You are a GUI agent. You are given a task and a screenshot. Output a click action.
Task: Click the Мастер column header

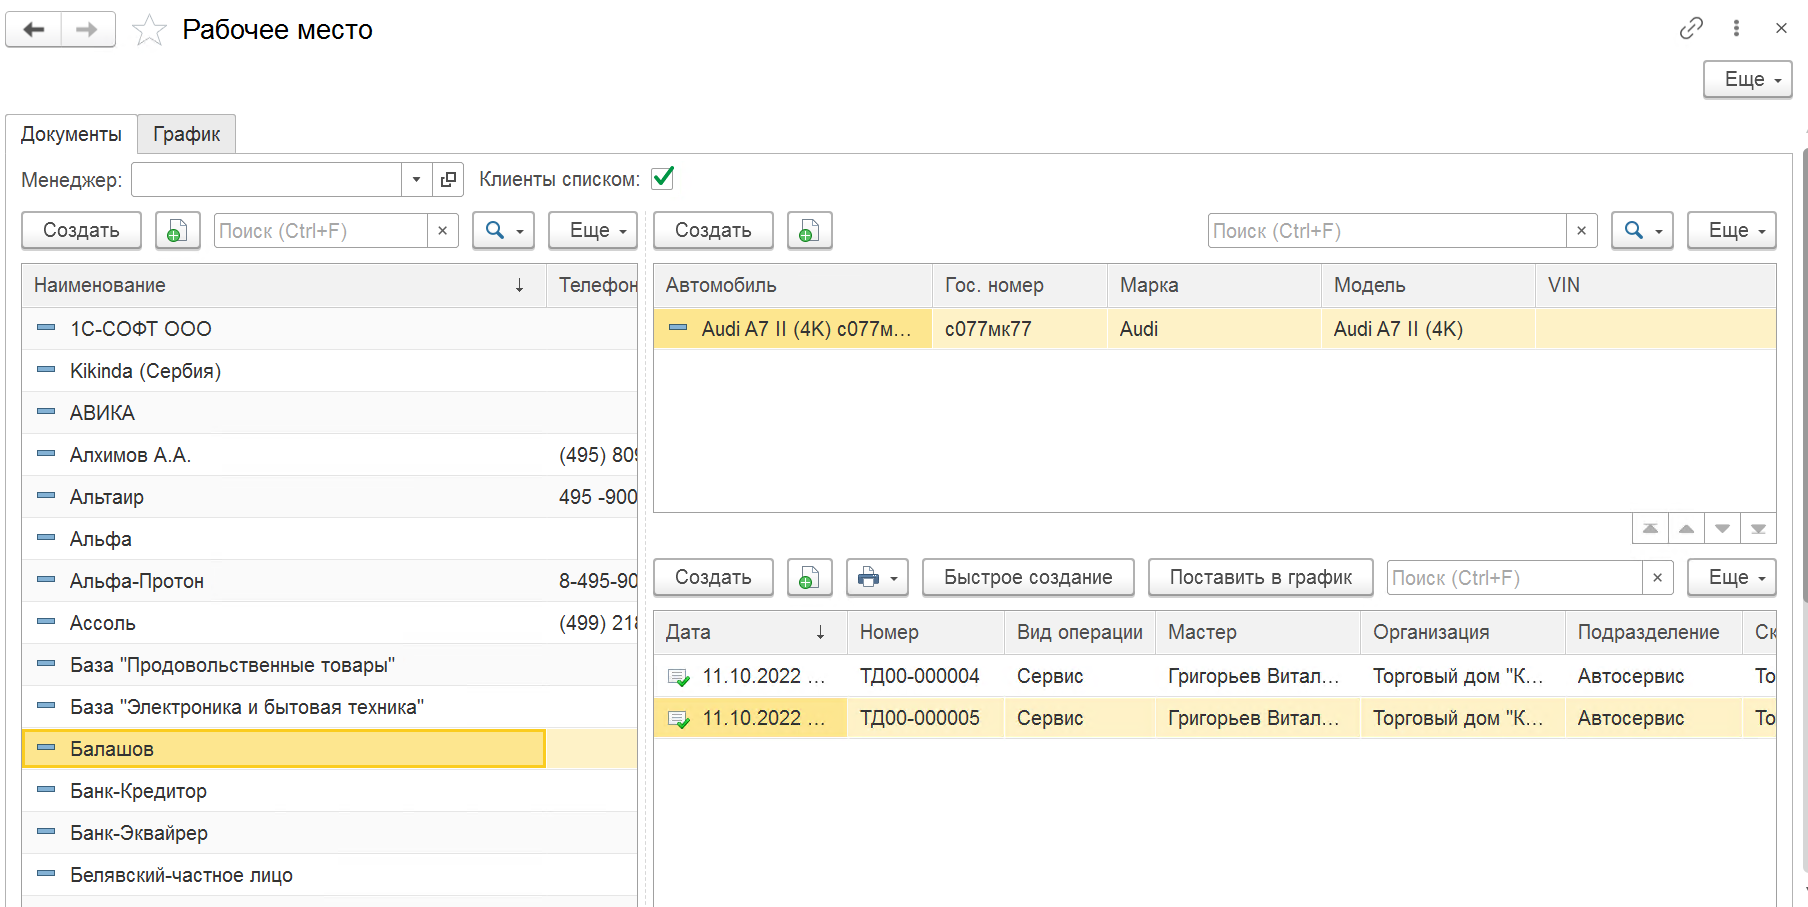click(1258, 632)
